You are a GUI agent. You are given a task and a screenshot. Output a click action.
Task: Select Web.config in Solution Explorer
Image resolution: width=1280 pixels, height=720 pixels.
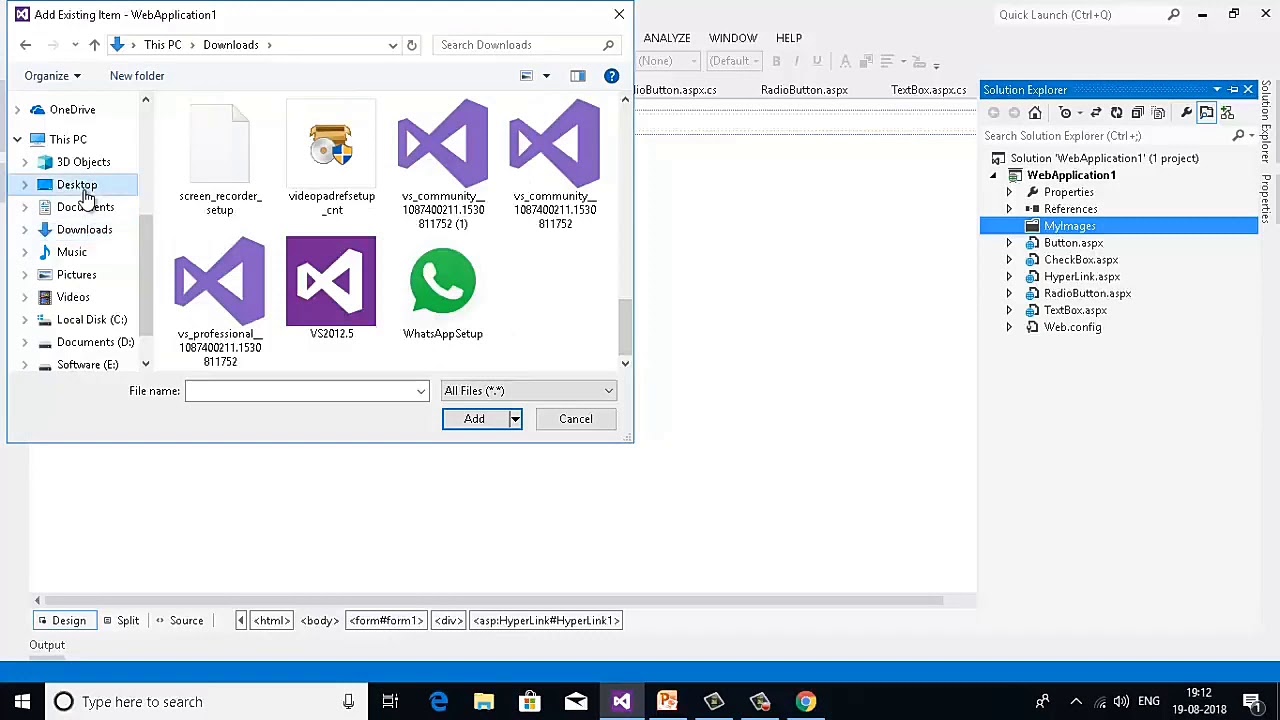[x=1072, y=328]
